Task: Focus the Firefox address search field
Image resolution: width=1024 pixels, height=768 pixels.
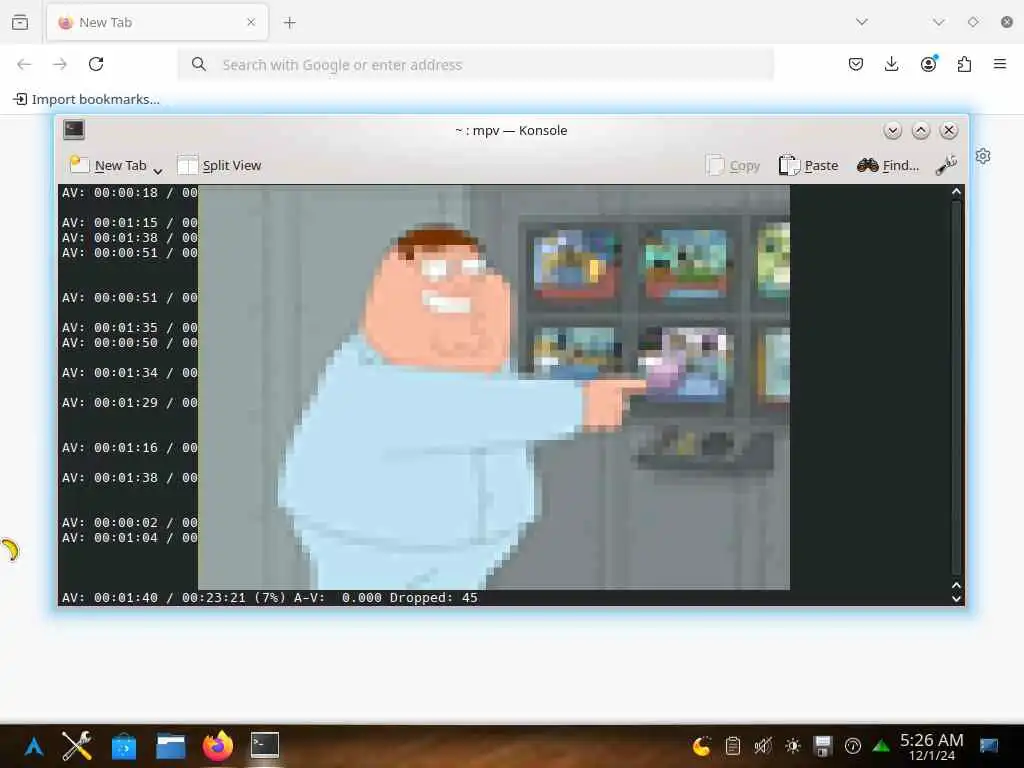Action: click(476, 65)
